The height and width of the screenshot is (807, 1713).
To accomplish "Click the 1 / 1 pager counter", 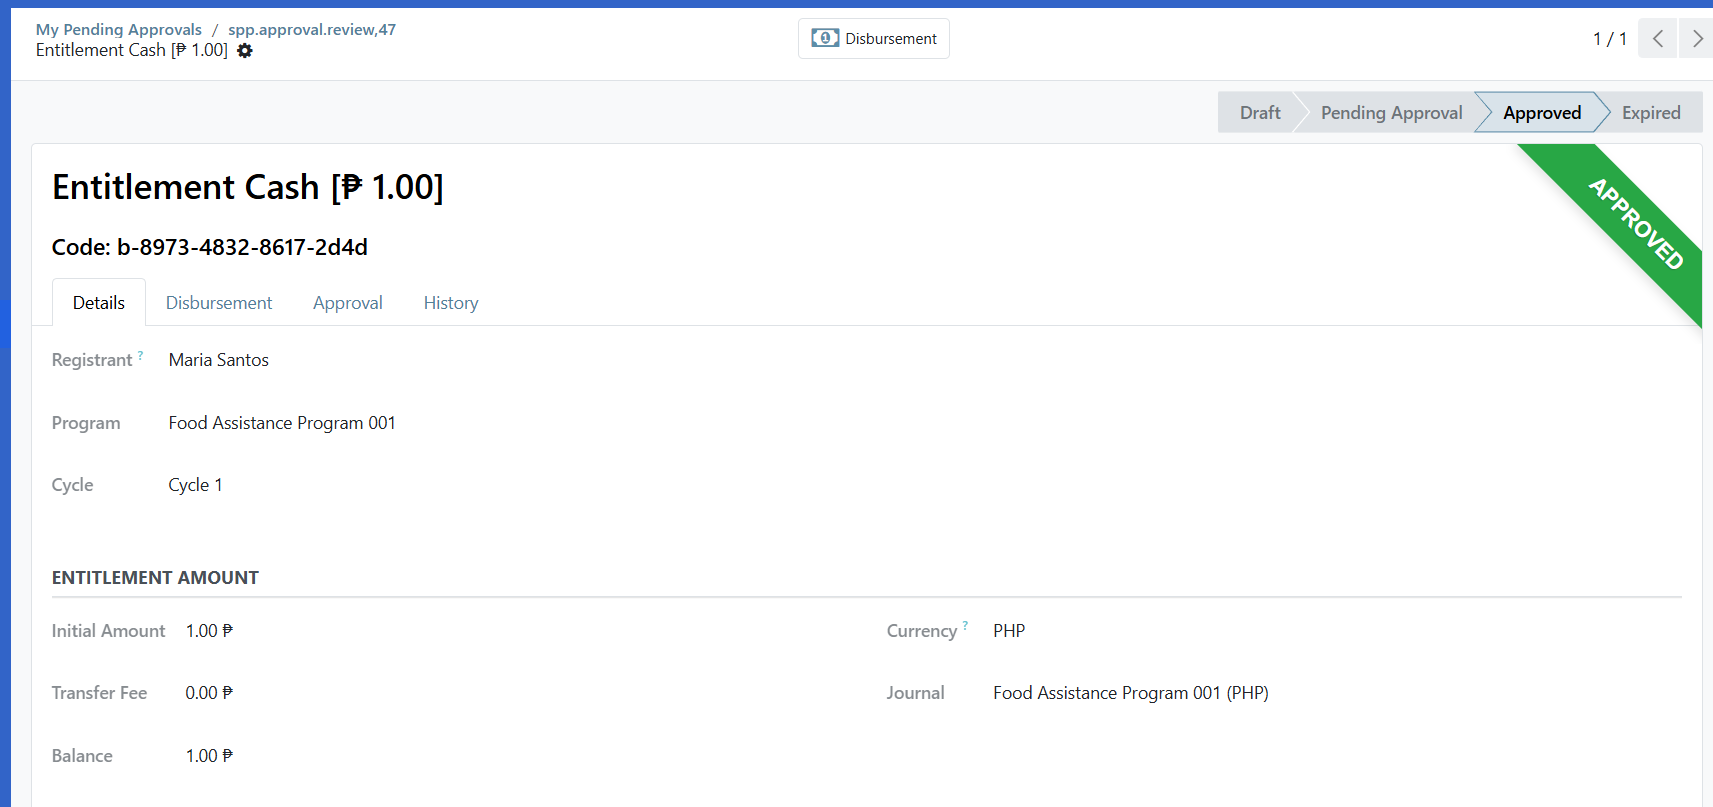I will (x=1610, y=39).
